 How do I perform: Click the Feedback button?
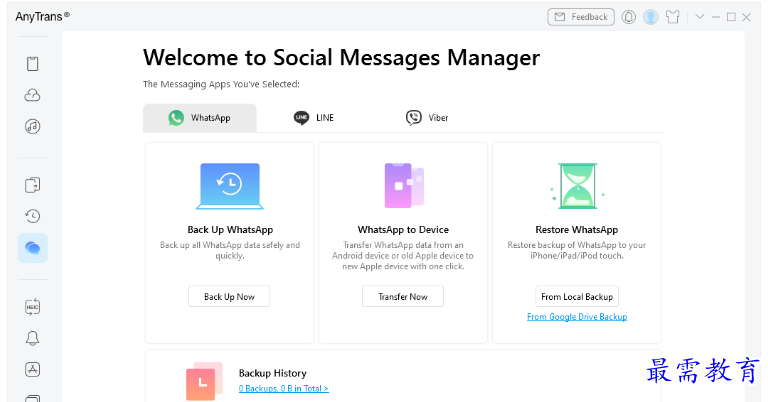[x=581, y=17]
